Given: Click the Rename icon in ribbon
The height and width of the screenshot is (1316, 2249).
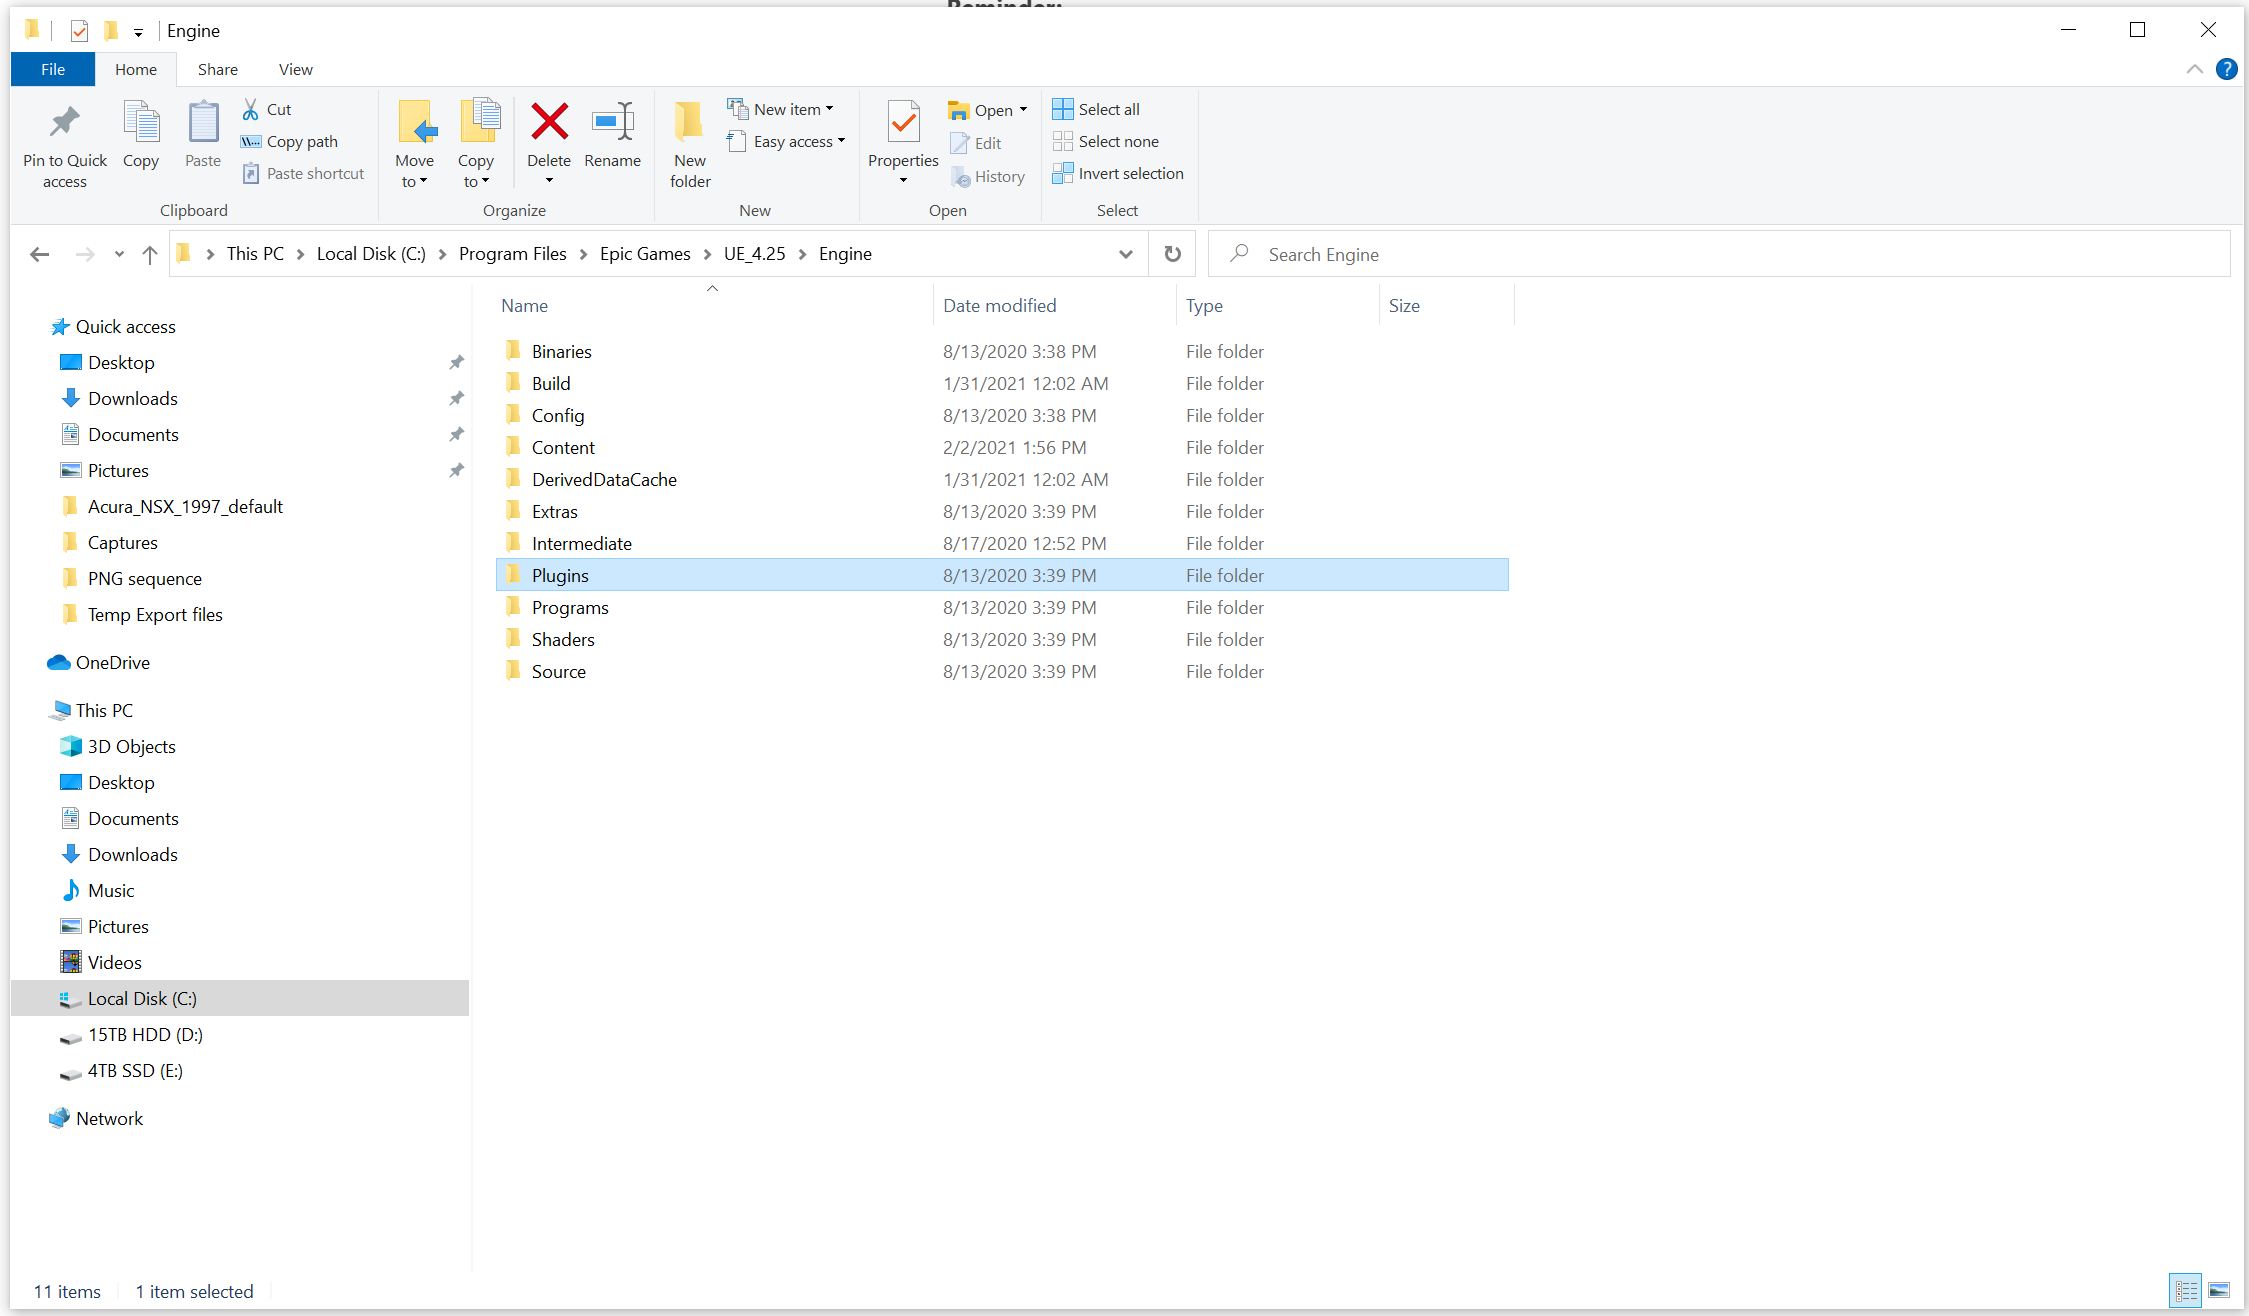Looking at the screenshot, I should [x=612, y=123].
